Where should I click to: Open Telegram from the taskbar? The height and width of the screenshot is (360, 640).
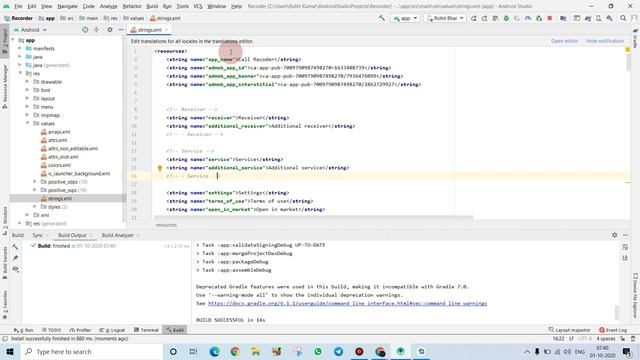point(338,351)
